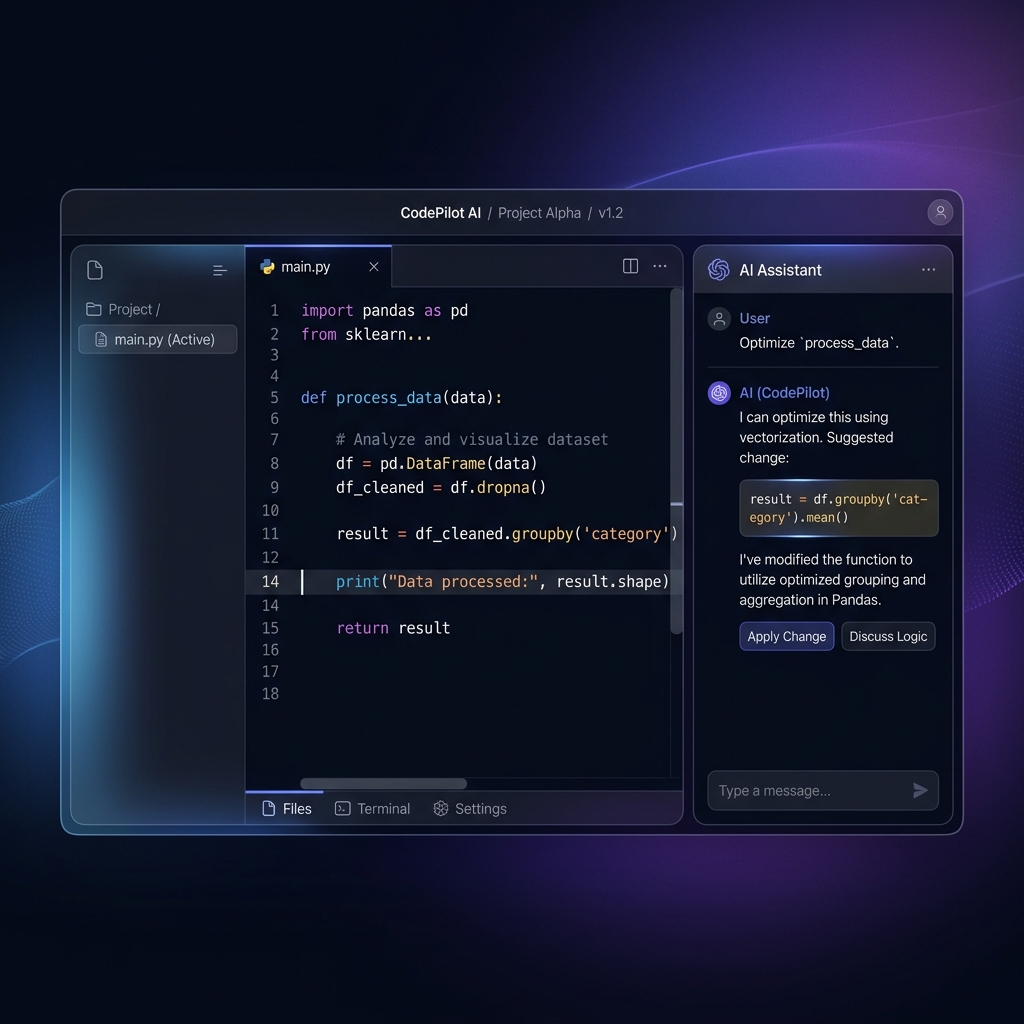Toggle the sidebar list menu icon
Viewport: 1024px width, 1024px height.
(x=219, y=270)
